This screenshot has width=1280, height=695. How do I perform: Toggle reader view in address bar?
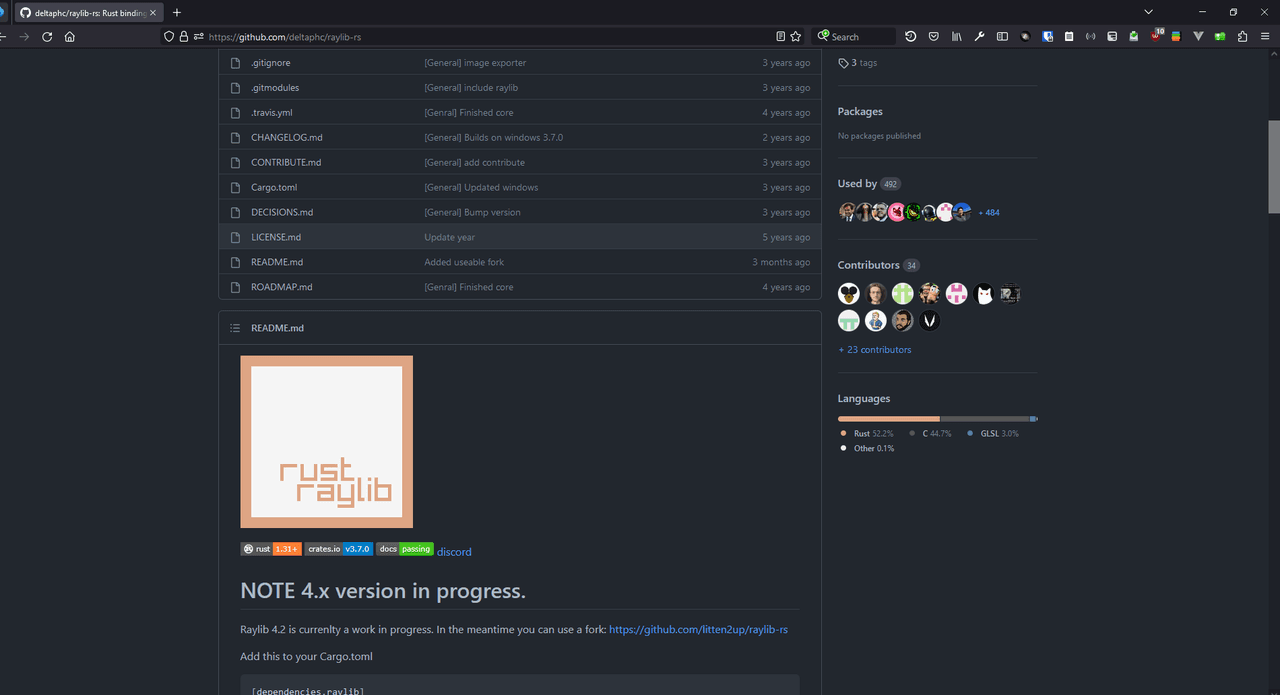coord(780,36)
